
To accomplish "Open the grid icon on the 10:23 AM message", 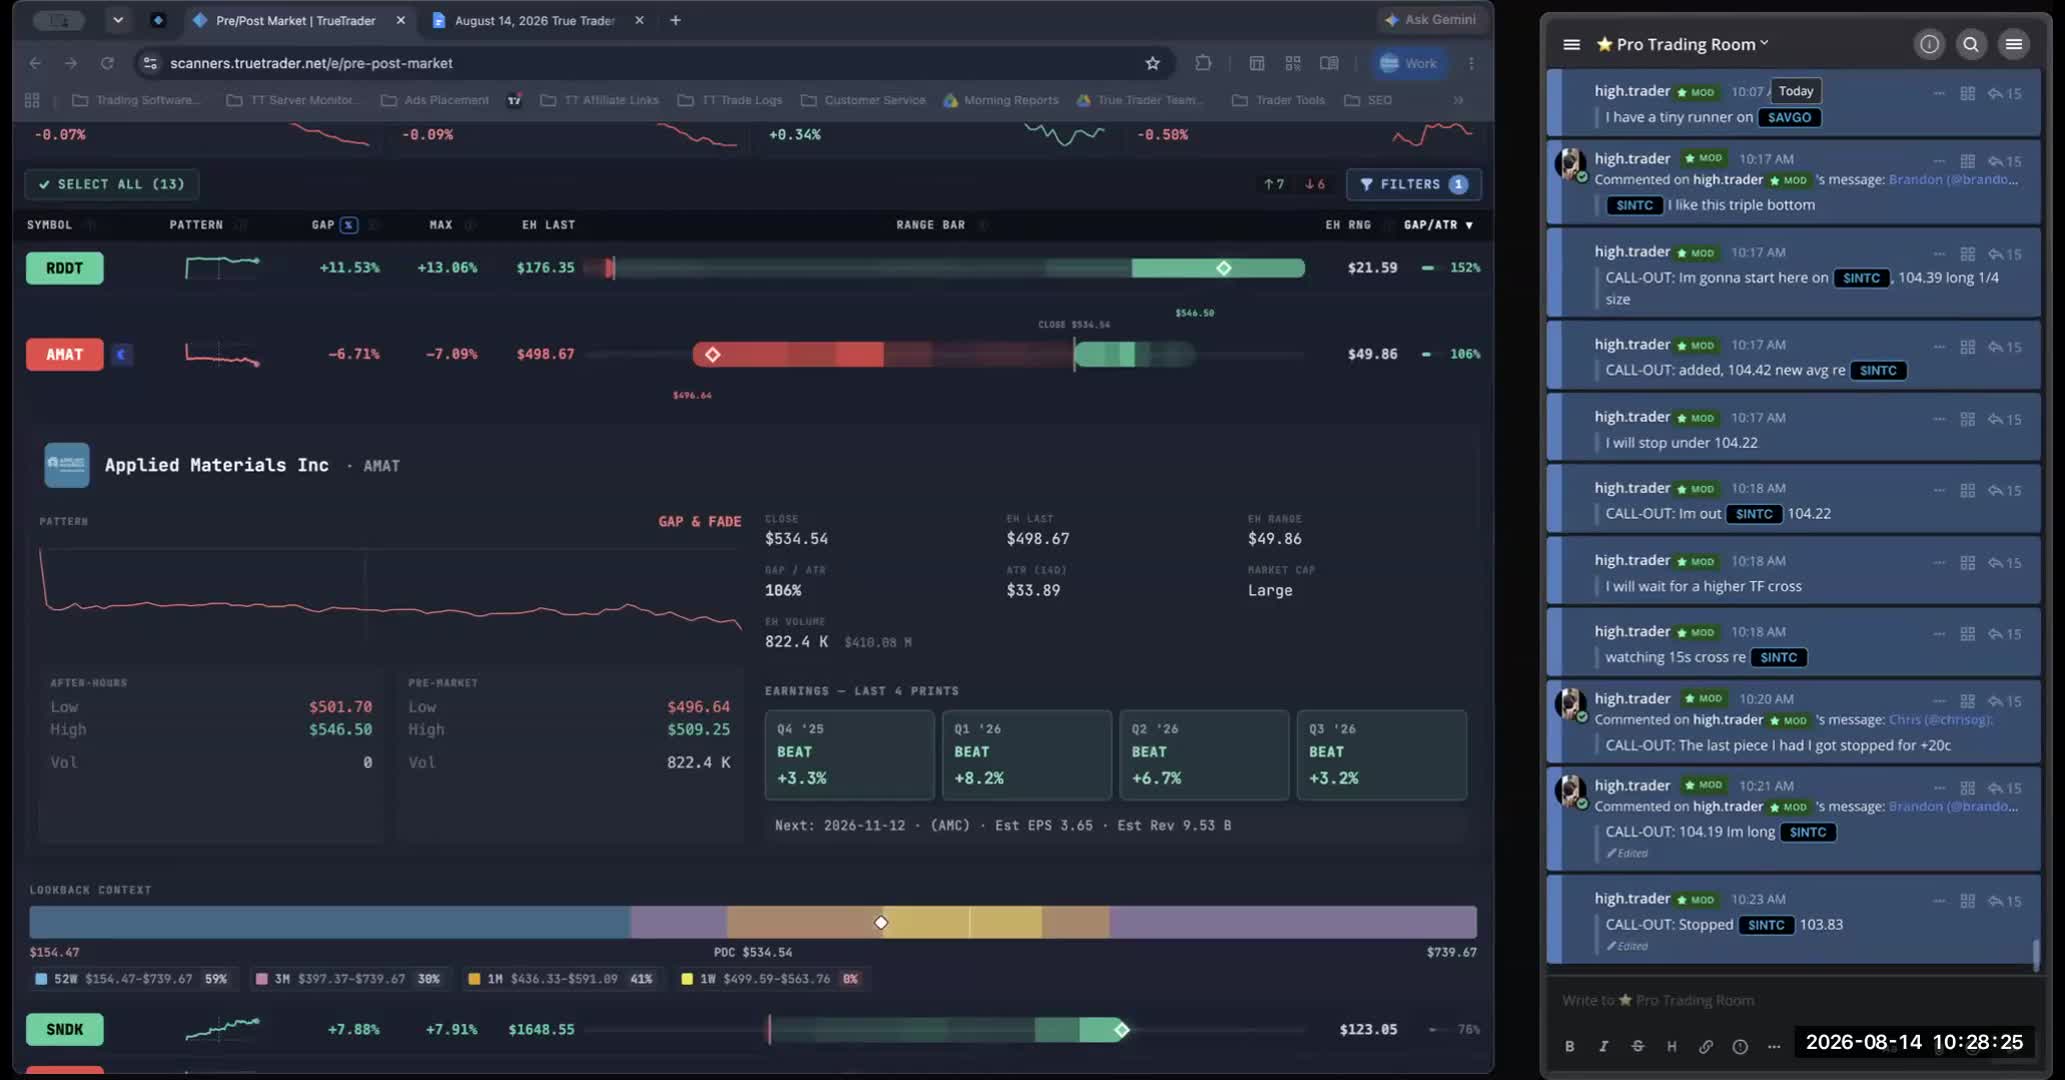I will tap(1967, 901).
